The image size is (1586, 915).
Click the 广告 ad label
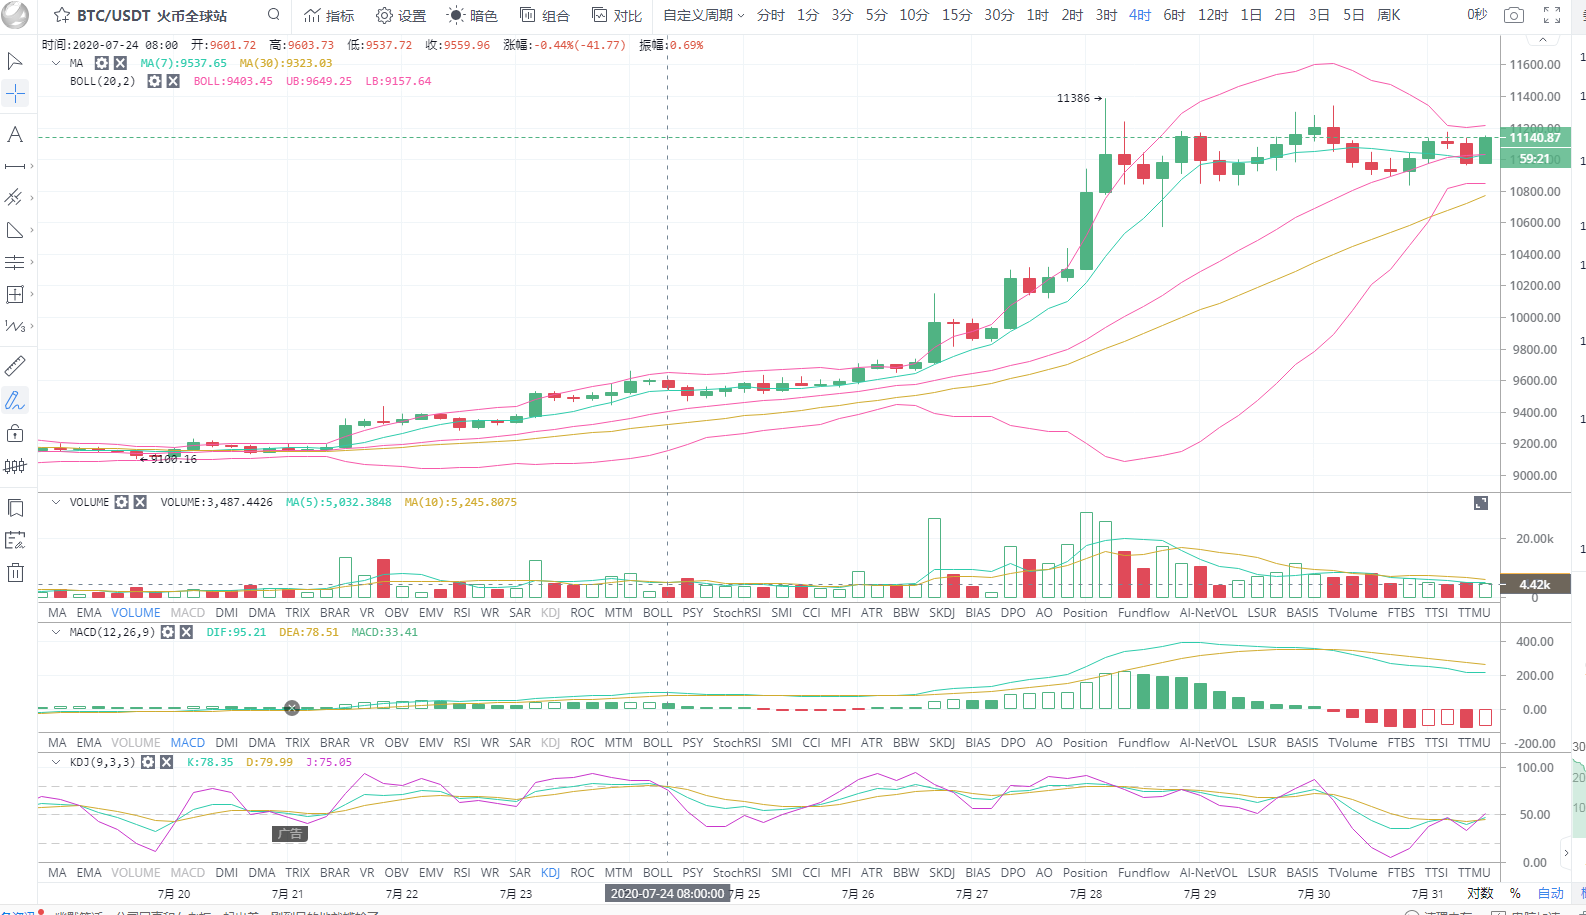click(x=290, y=834)
